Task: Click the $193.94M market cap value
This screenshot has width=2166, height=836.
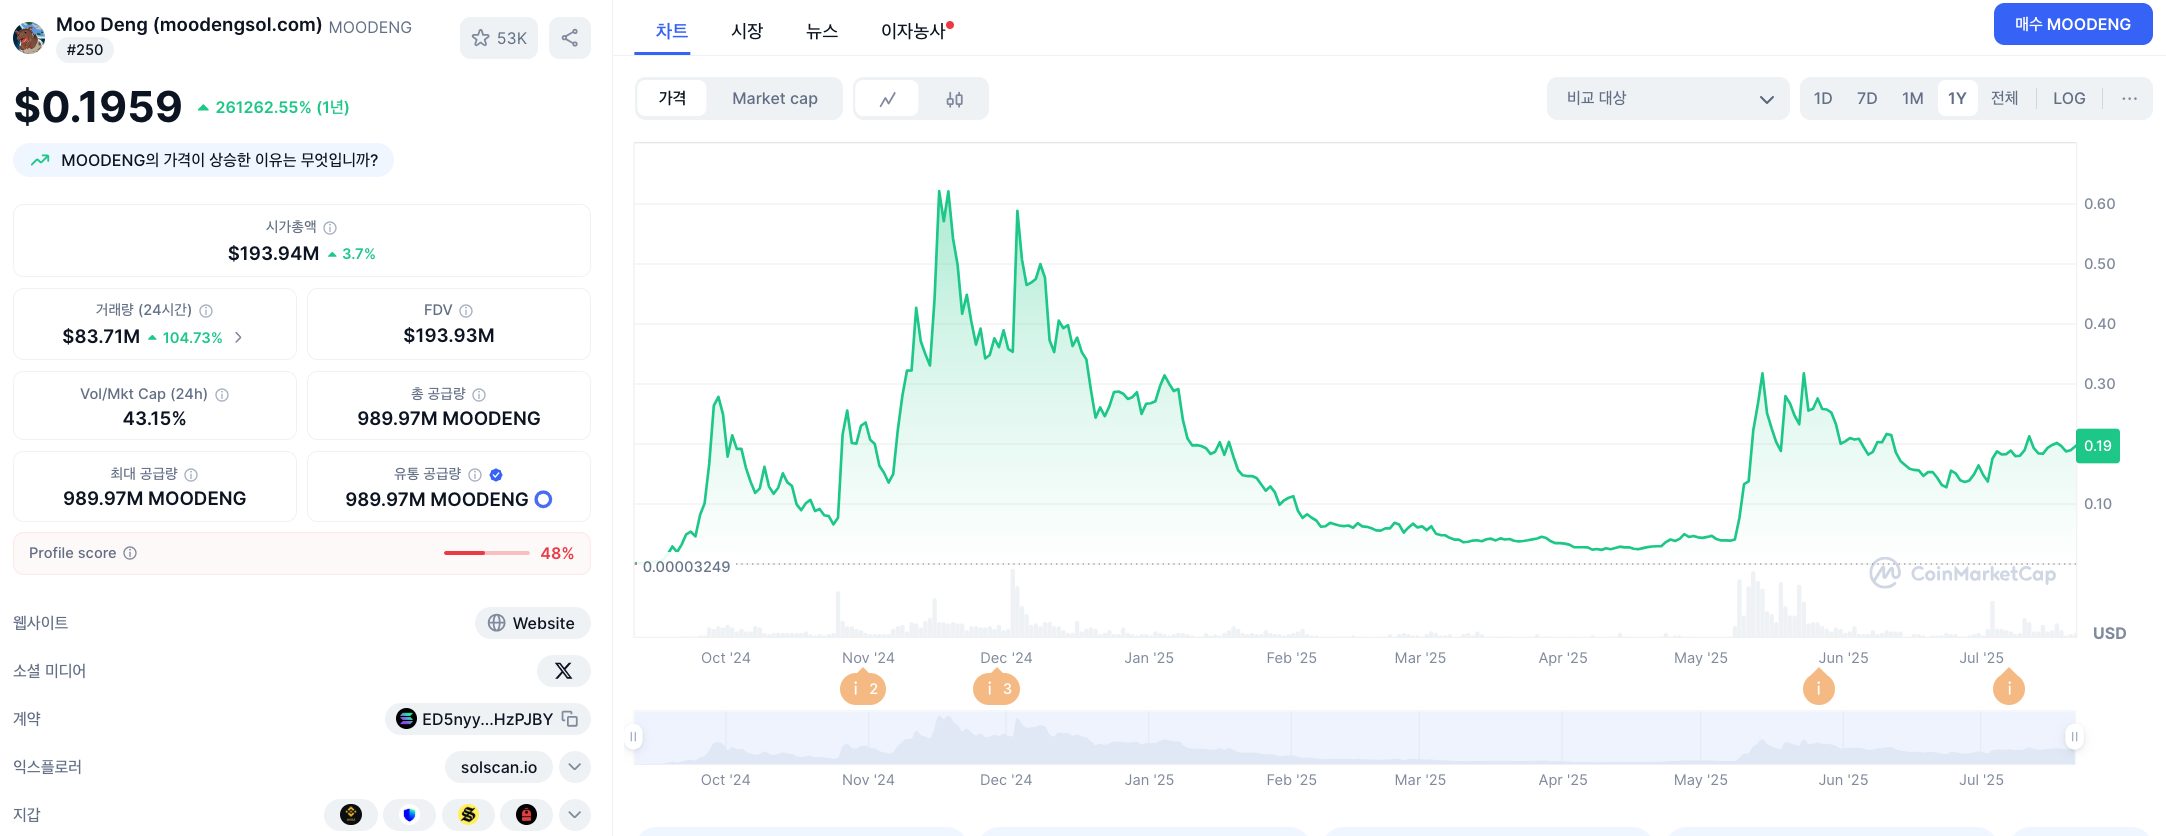Action: (273, 254)
